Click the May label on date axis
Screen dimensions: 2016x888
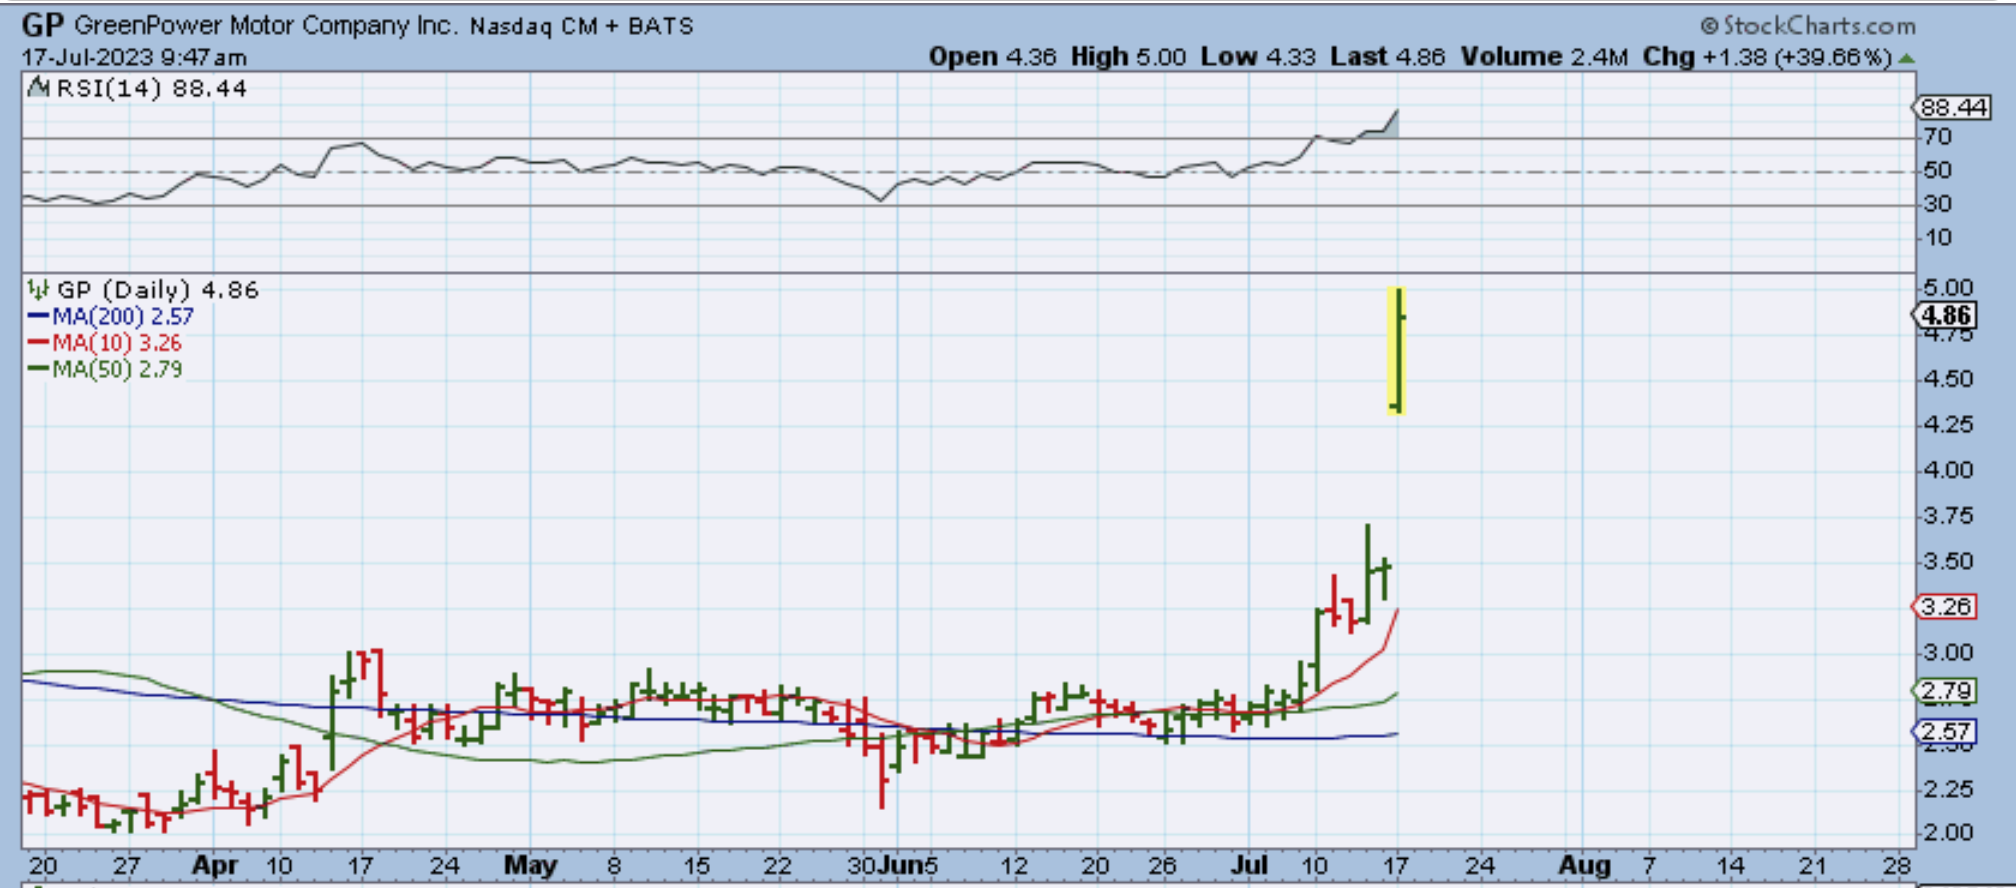531,866
